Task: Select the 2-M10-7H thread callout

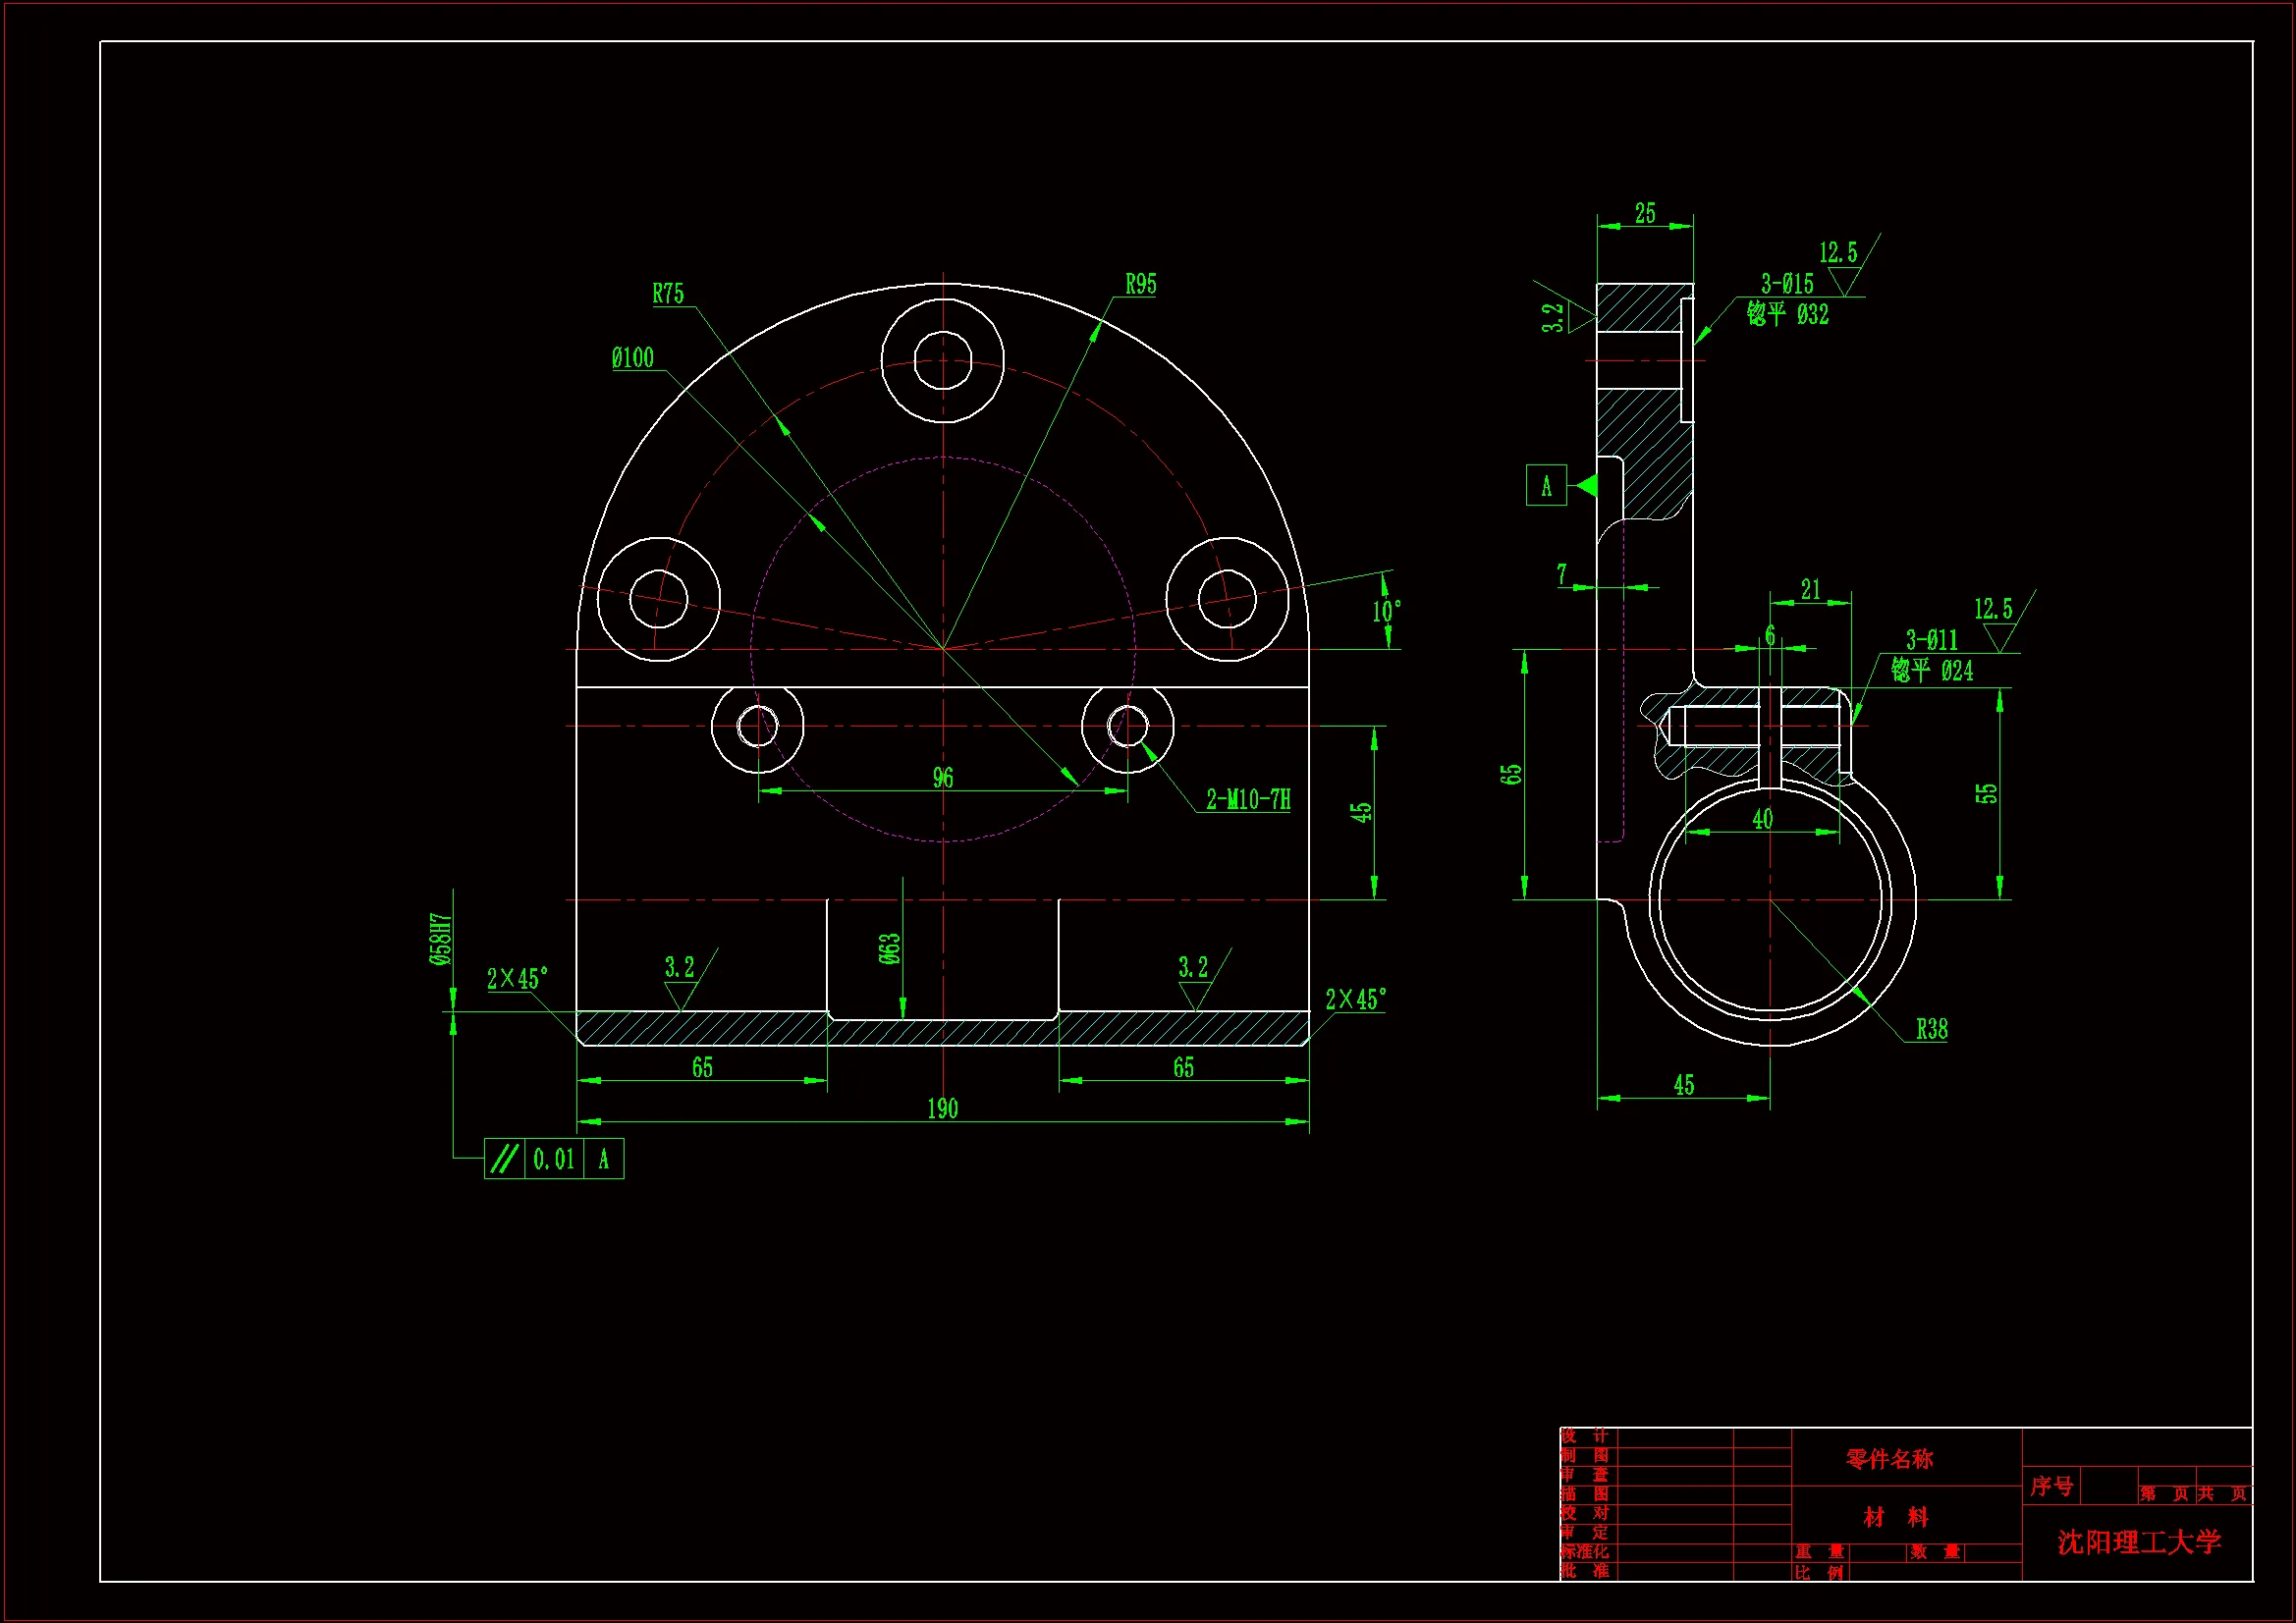Action: [1247, 799]
